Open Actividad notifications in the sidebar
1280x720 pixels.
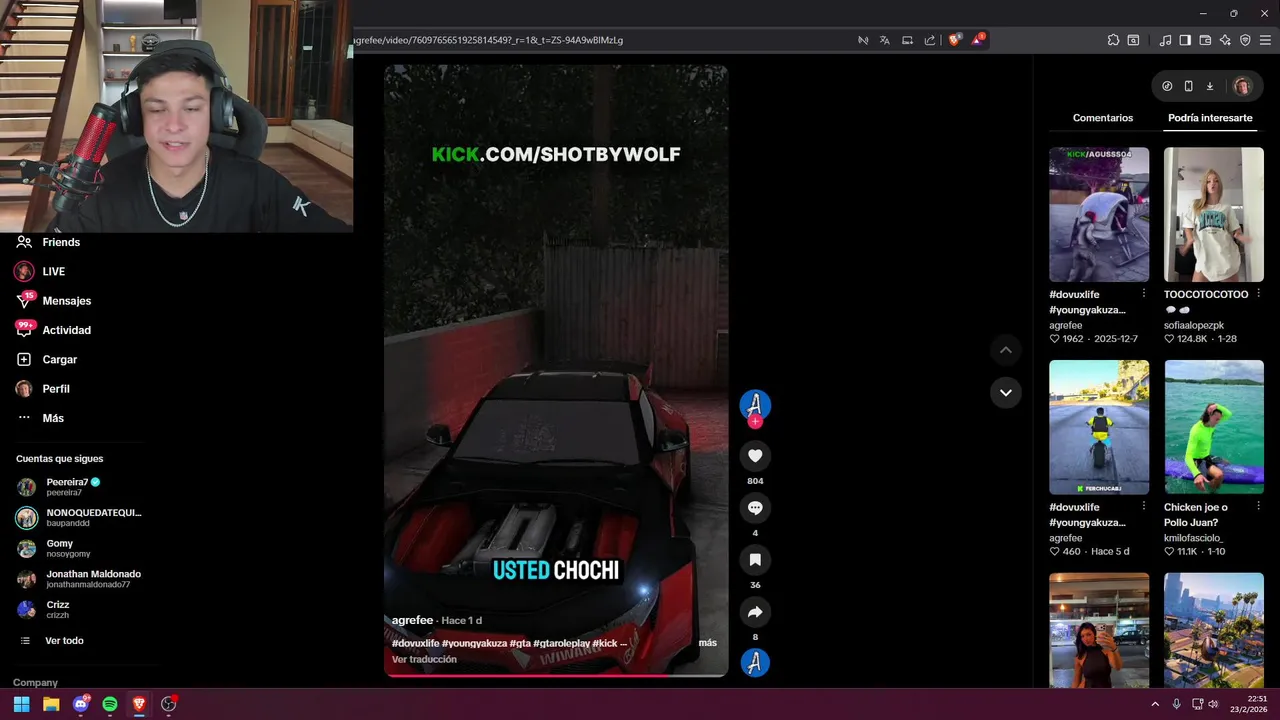pos(66,330)
